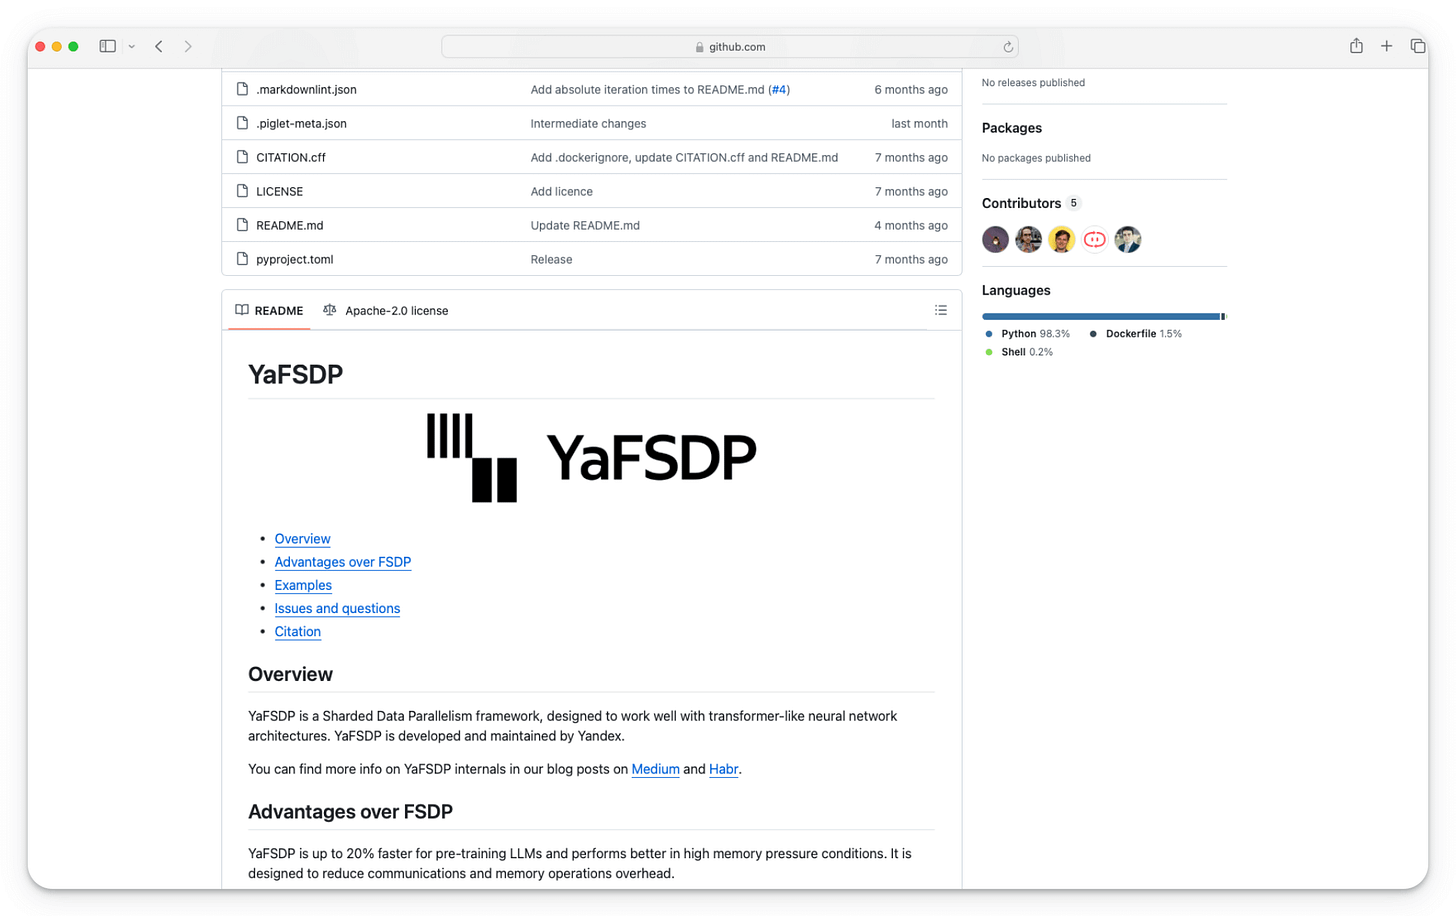This screenshot has height=916, width=1456.
Task: Jump to Overview table-of-contents link
Action: (x=302, y=539)
